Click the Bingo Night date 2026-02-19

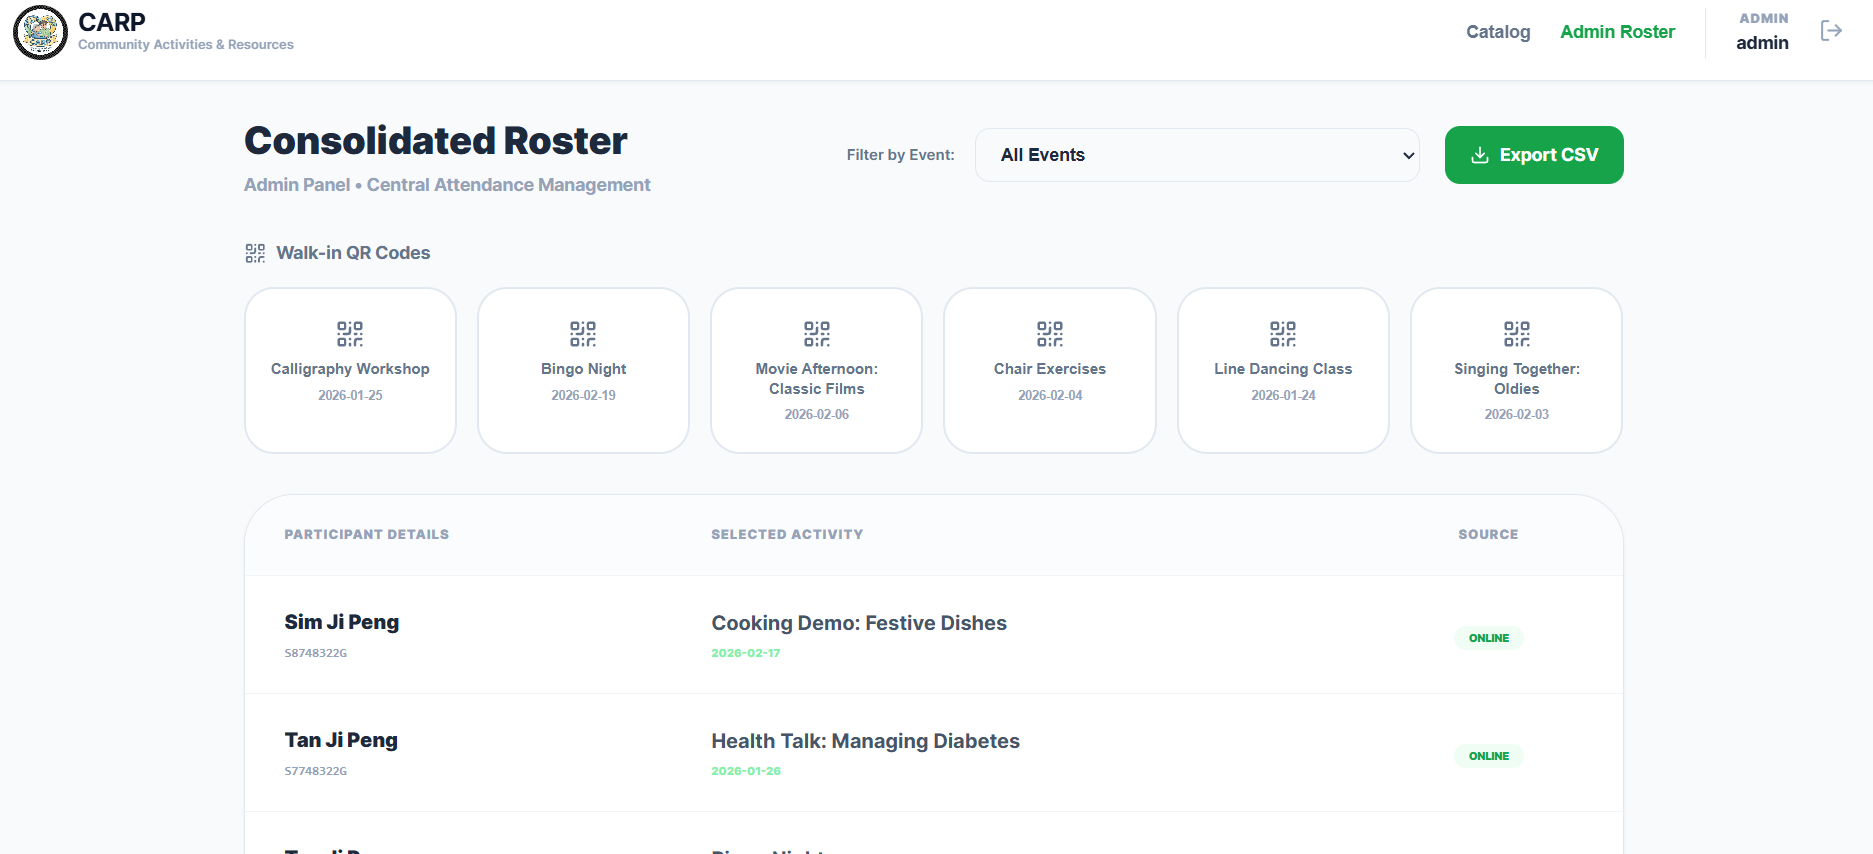[x=584, y=395]
